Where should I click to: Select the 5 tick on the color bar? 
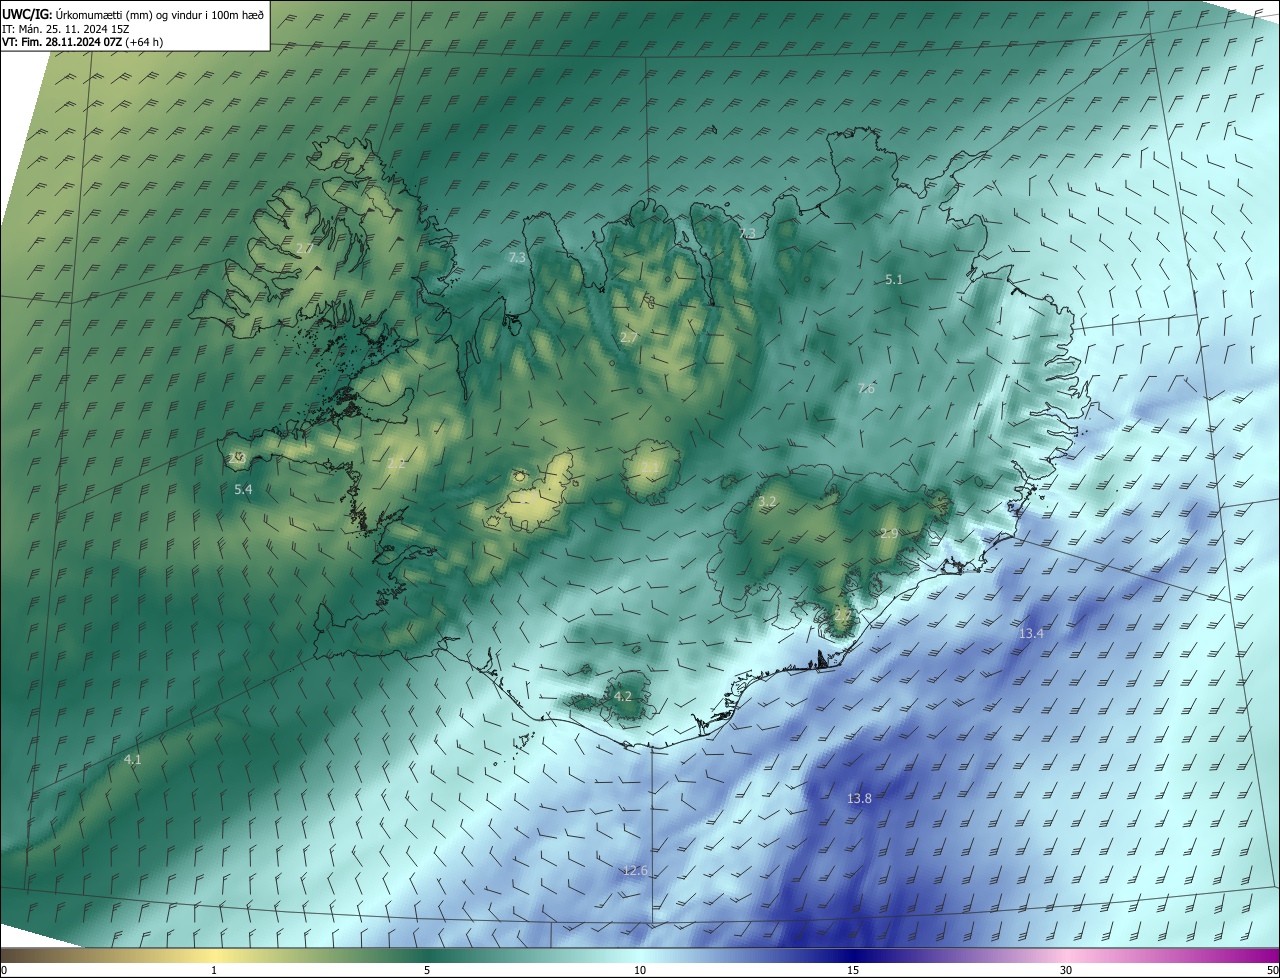[427, 970]
